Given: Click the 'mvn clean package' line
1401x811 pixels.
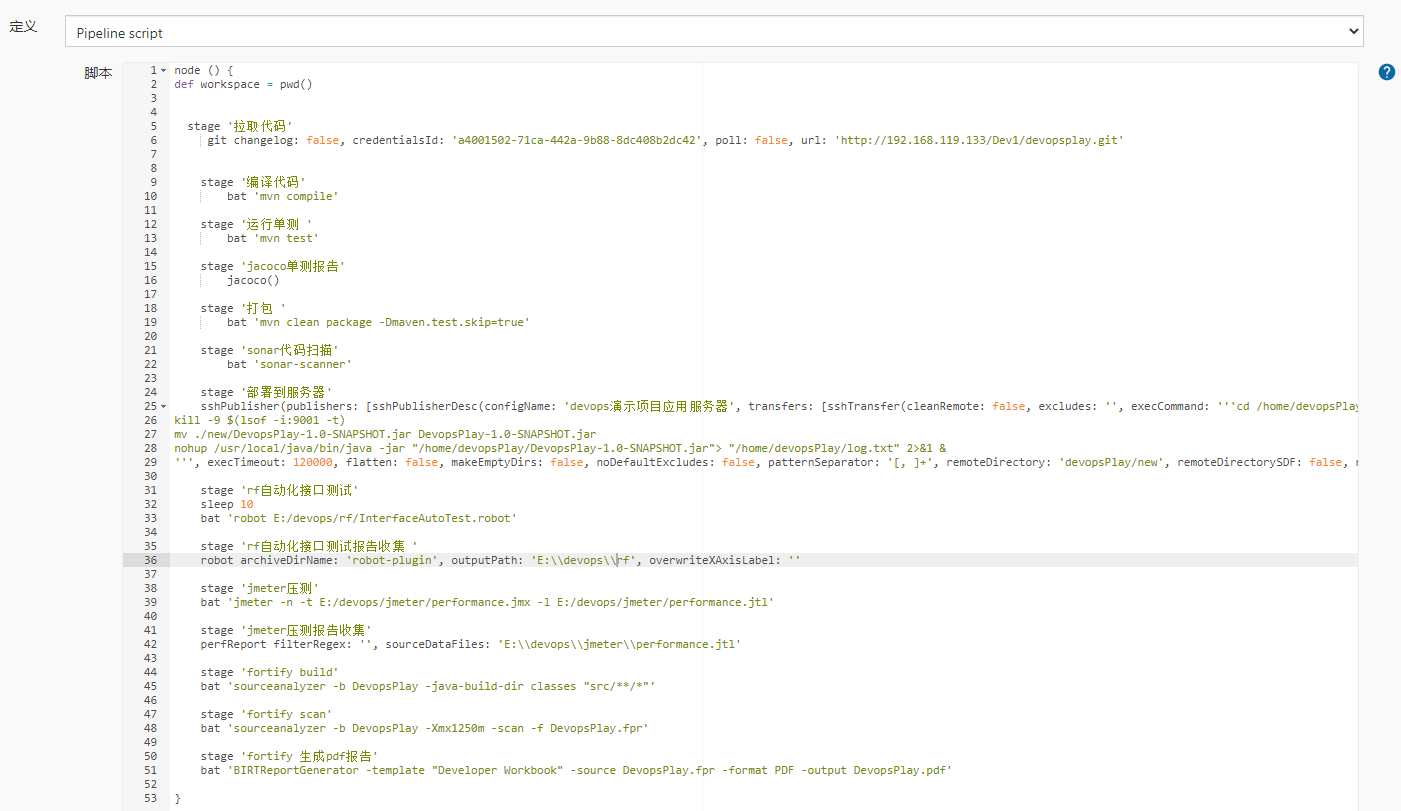Looking at the screenshot, I should [x=378, y=322].
